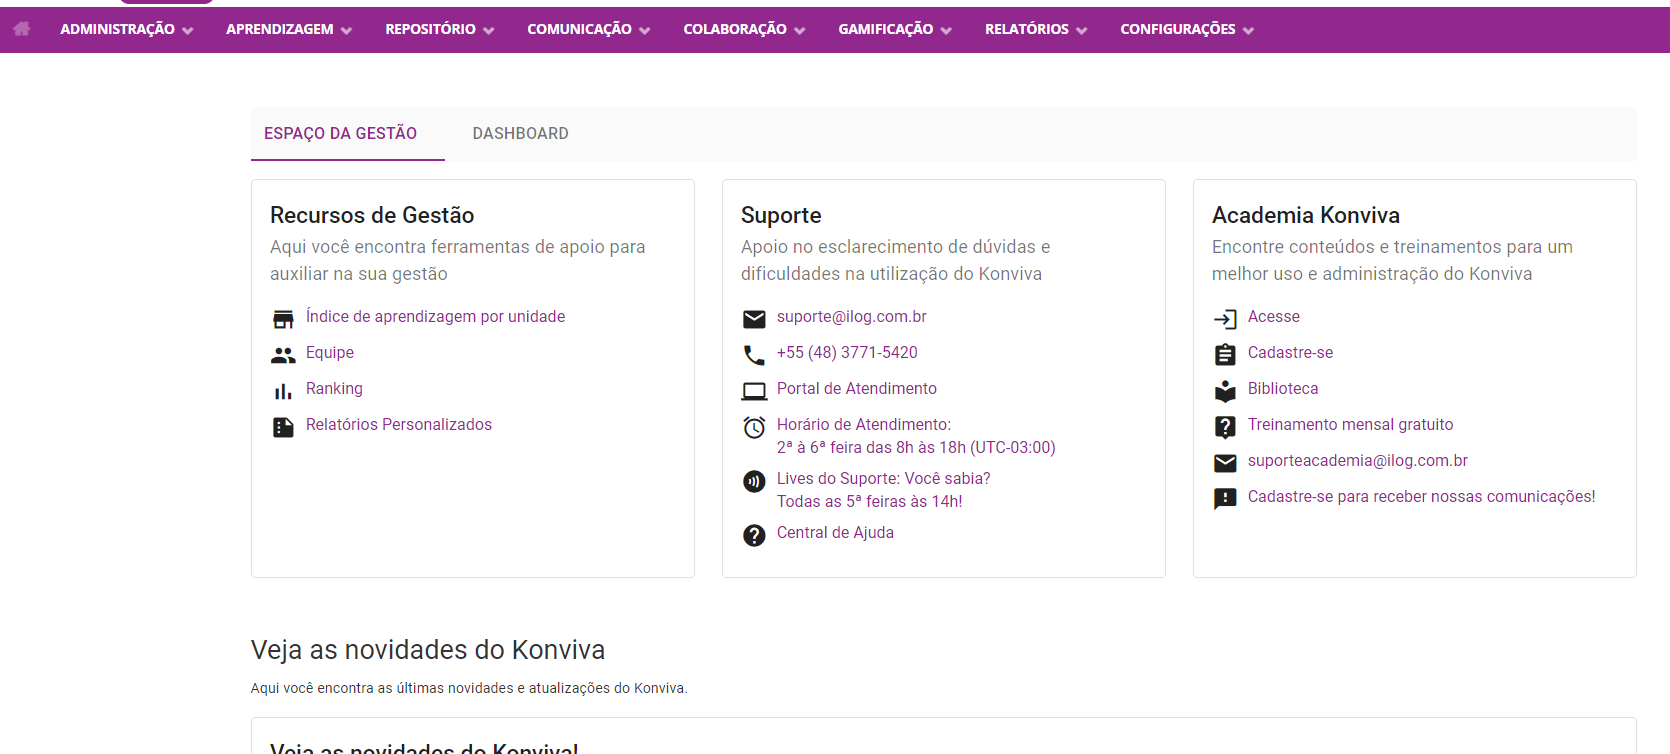
Task: Expand the ADMINISTRAÇÃO dropdown arrow
Action: pos(187,31)
